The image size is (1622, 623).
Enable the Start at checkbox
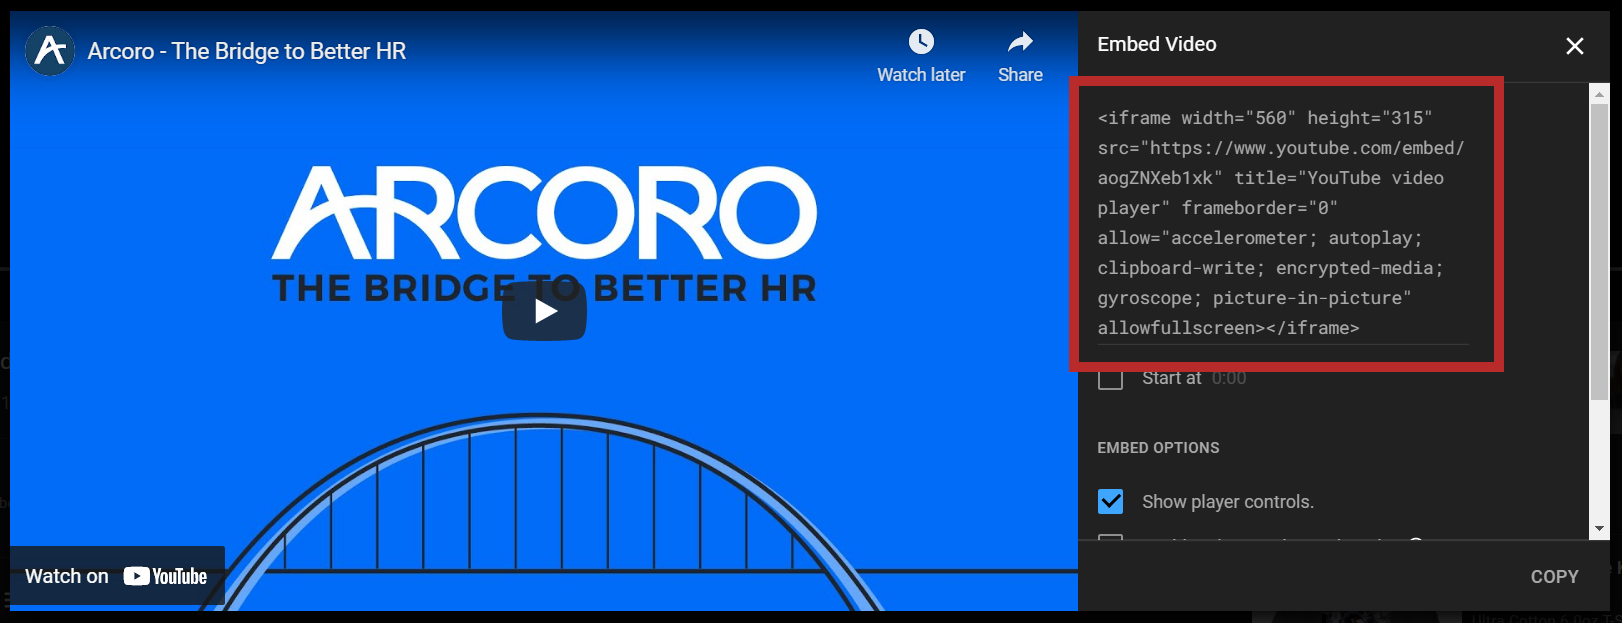[x=1110, y=378]
